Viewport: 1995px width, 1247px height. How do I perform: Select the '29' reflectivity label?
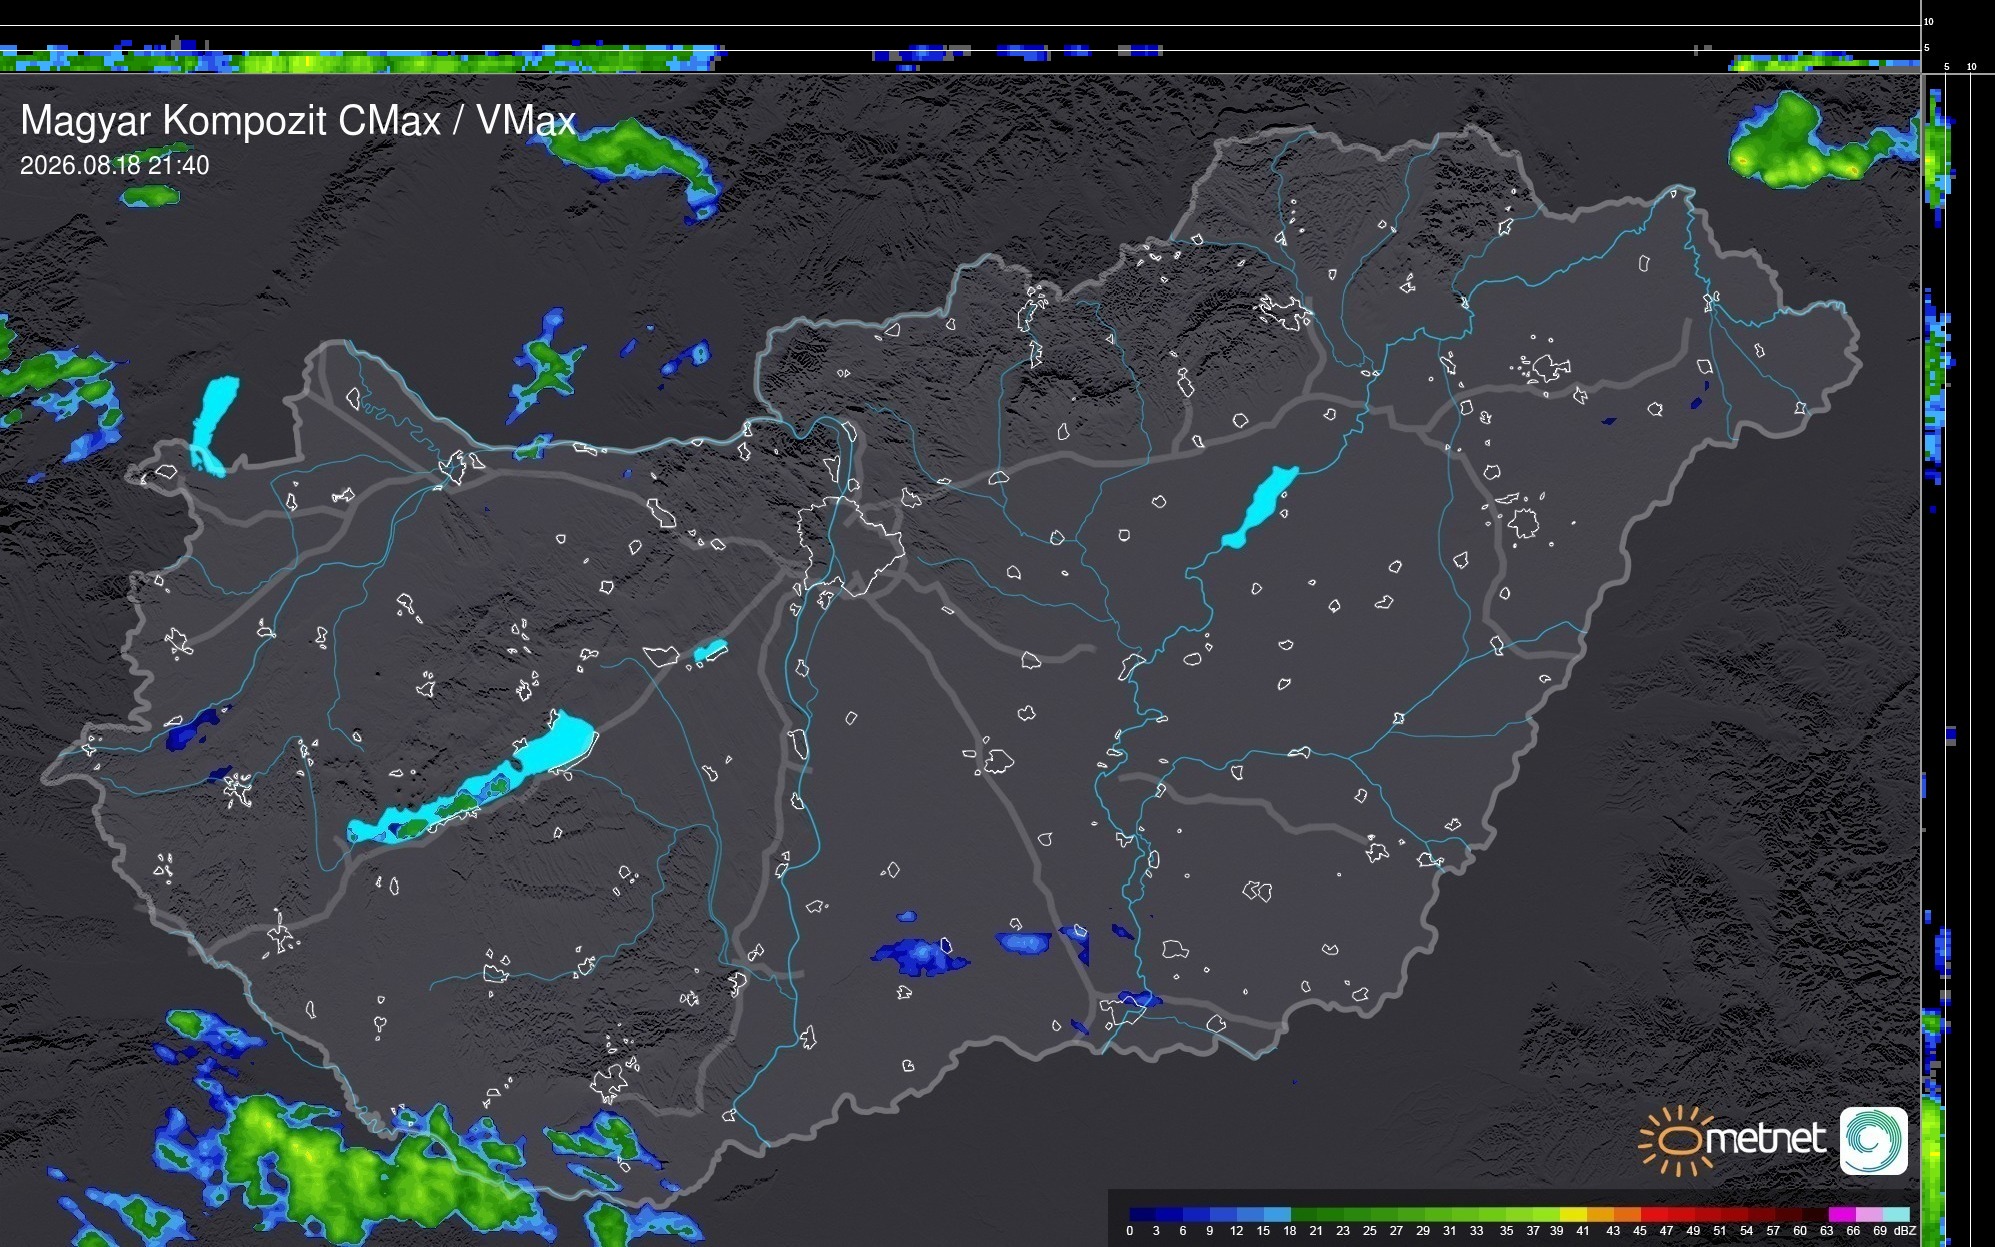coord(1423,1231)
